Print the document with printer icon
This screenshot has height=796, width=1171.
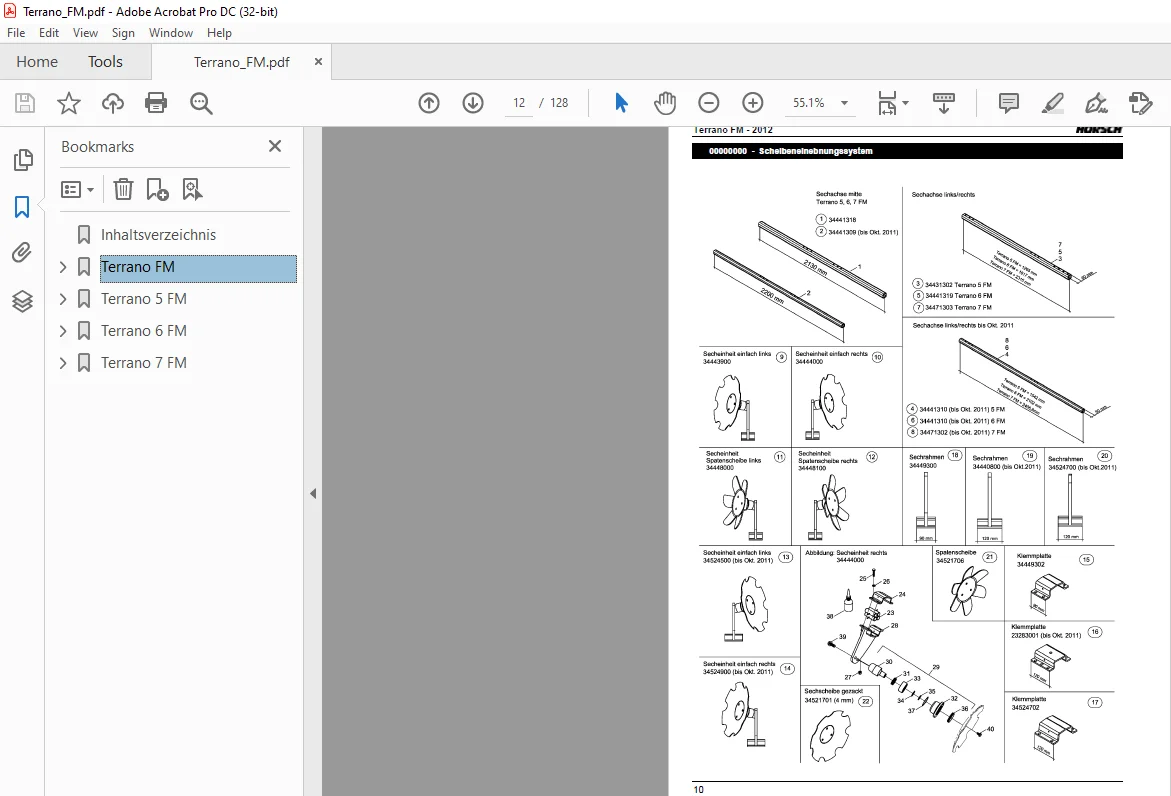156,103
